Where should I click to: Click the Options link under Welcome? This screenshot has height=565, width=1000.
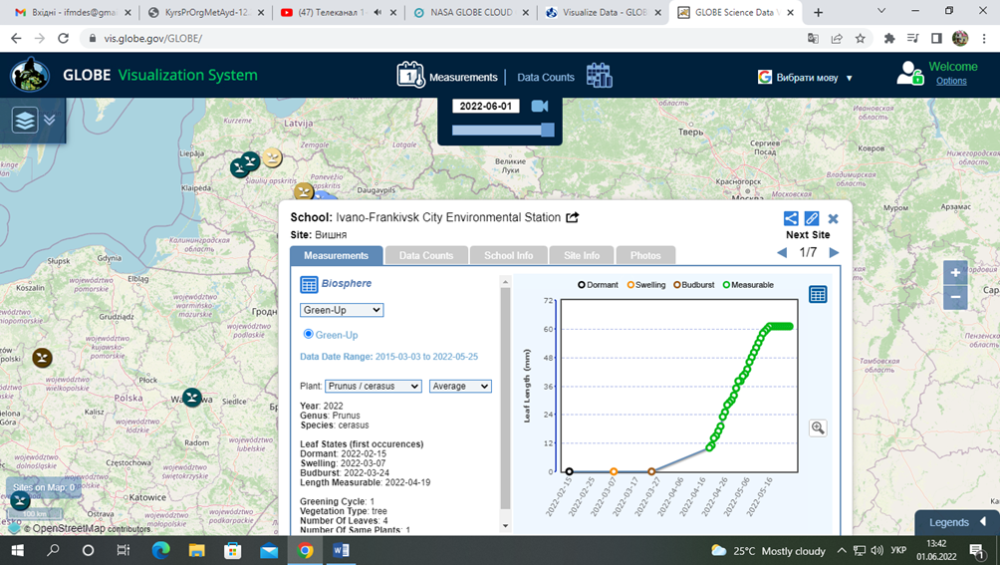(951, 81)
